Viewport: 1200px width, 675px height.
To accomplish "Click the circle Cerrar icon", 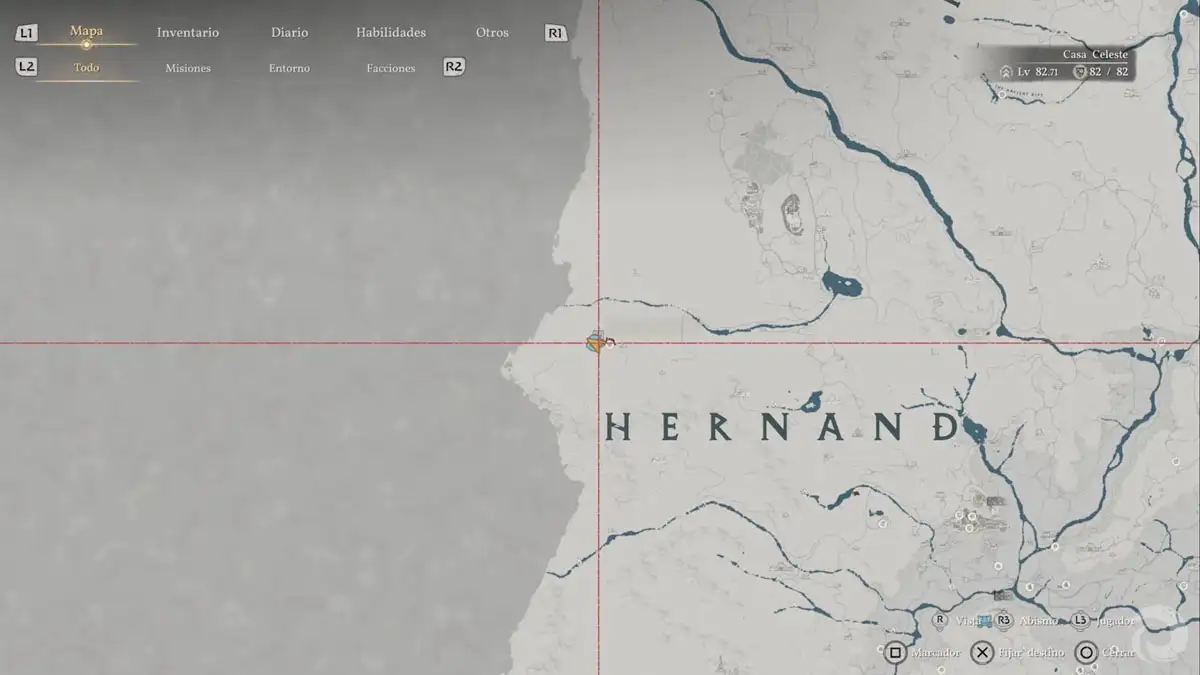I will click(x=1086, y=653).
